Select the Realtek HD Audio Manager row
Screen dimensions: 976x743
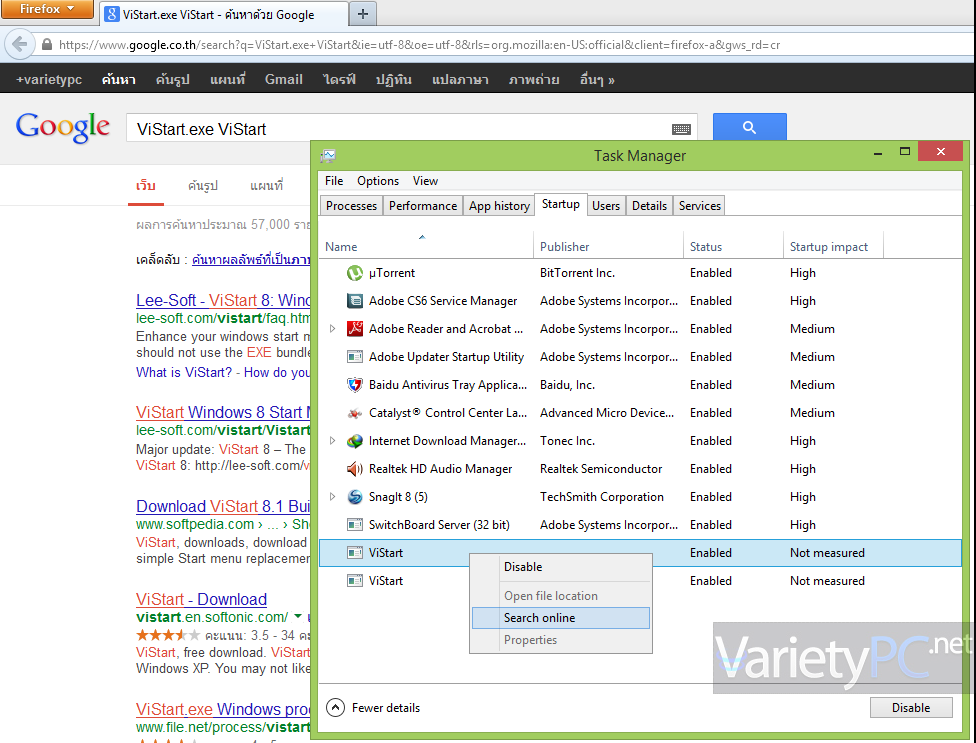[640, 469]
